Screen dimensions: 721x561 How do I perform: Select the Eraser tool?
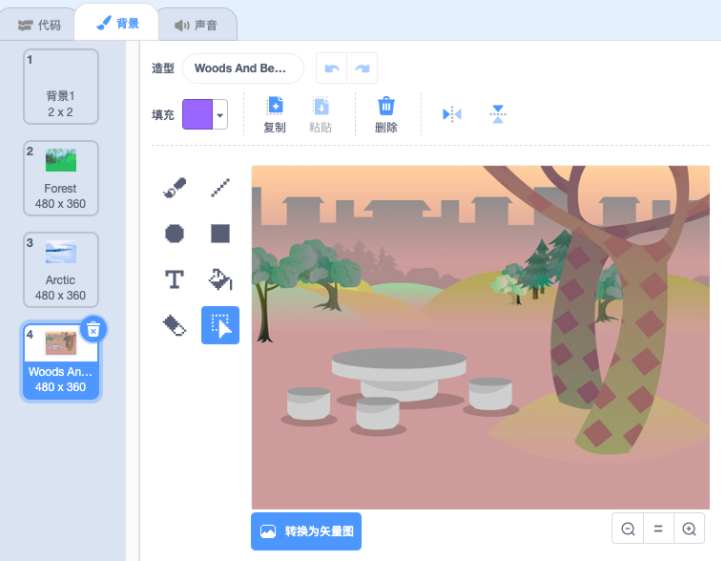(x=174, y=325)
